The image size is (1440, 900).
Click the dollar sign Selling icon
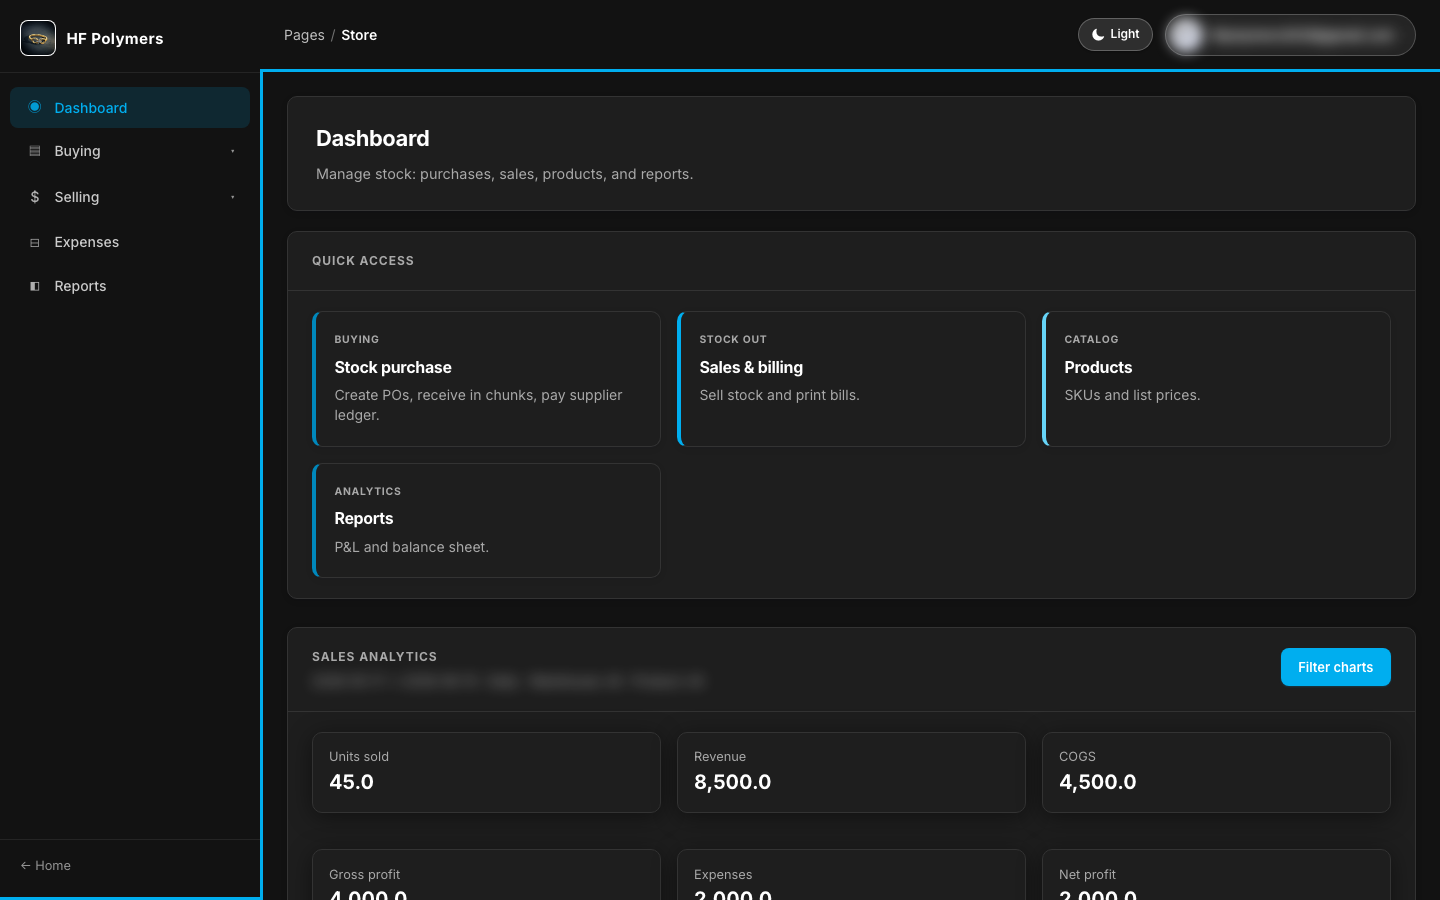(x=35, y=197)
